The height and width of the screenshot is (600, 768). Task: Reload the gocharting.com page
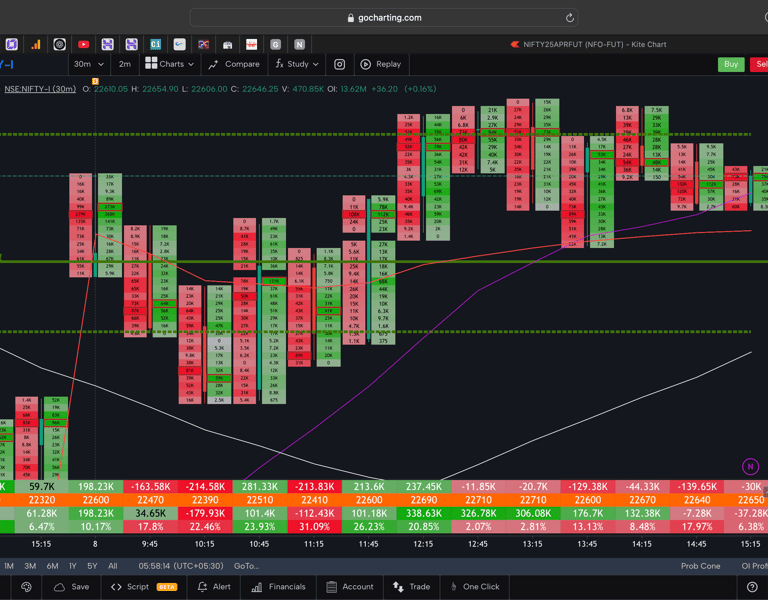(569, 18)
